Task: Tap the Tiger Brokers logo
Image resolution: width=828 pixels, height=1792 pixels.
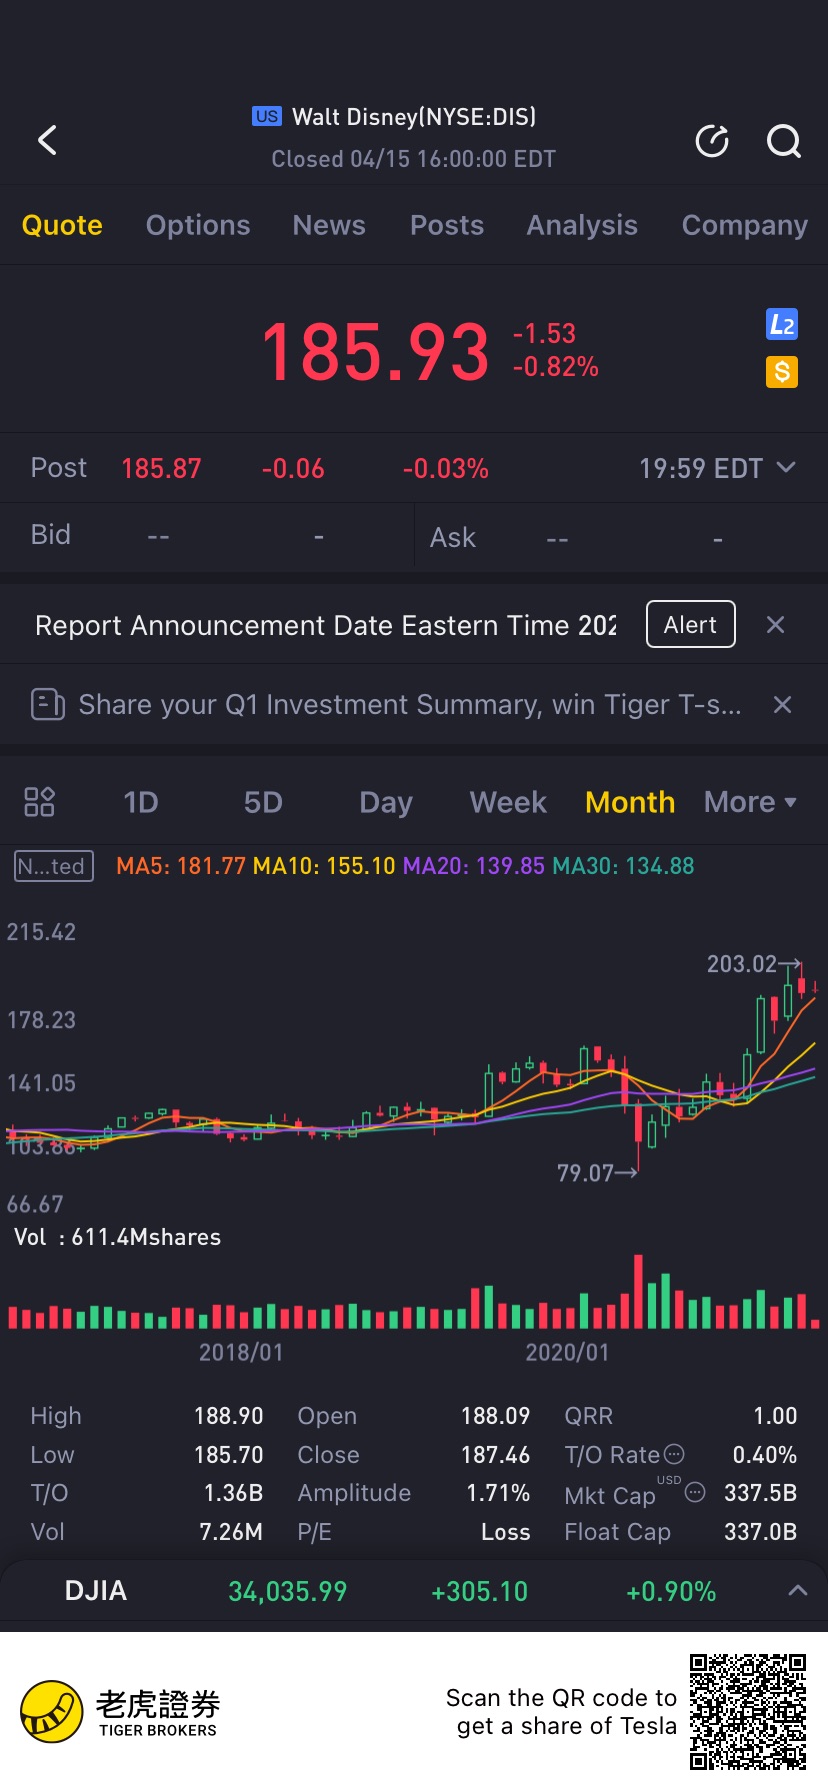Action: click(120, 1712)
